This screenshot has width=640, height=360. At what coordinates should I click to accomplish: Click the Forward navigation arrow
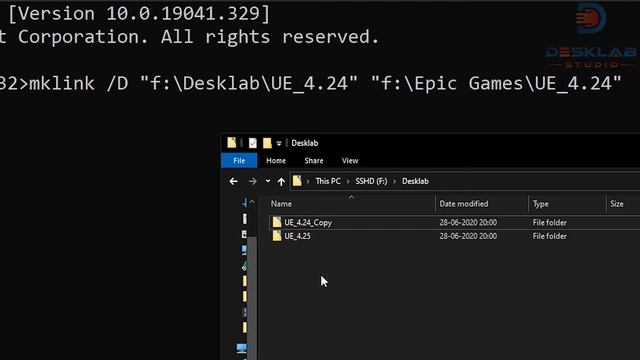(253, 181)
